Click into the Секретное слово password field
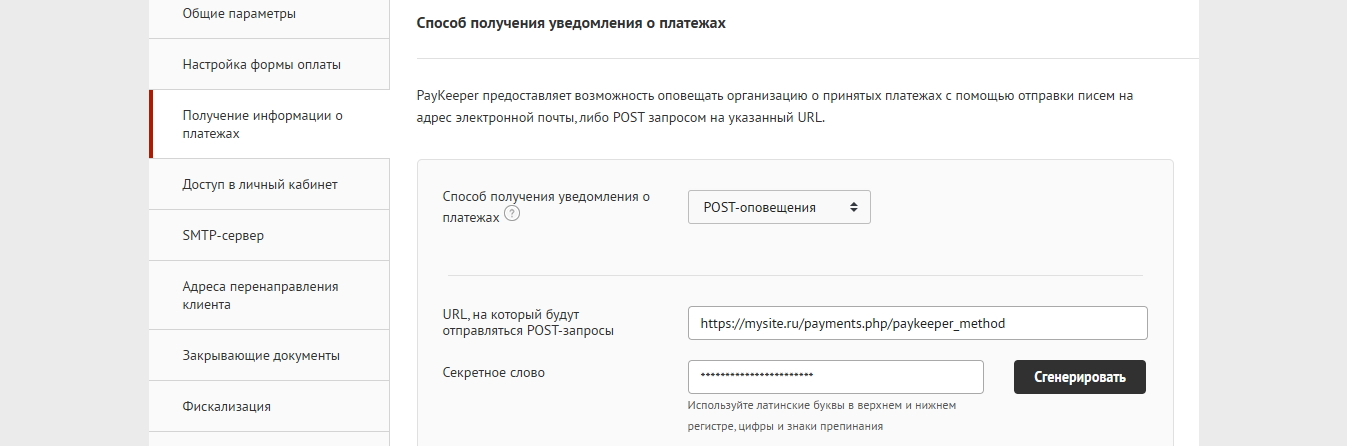Screen dimensions: 1347x446 (x=835, y=377)
